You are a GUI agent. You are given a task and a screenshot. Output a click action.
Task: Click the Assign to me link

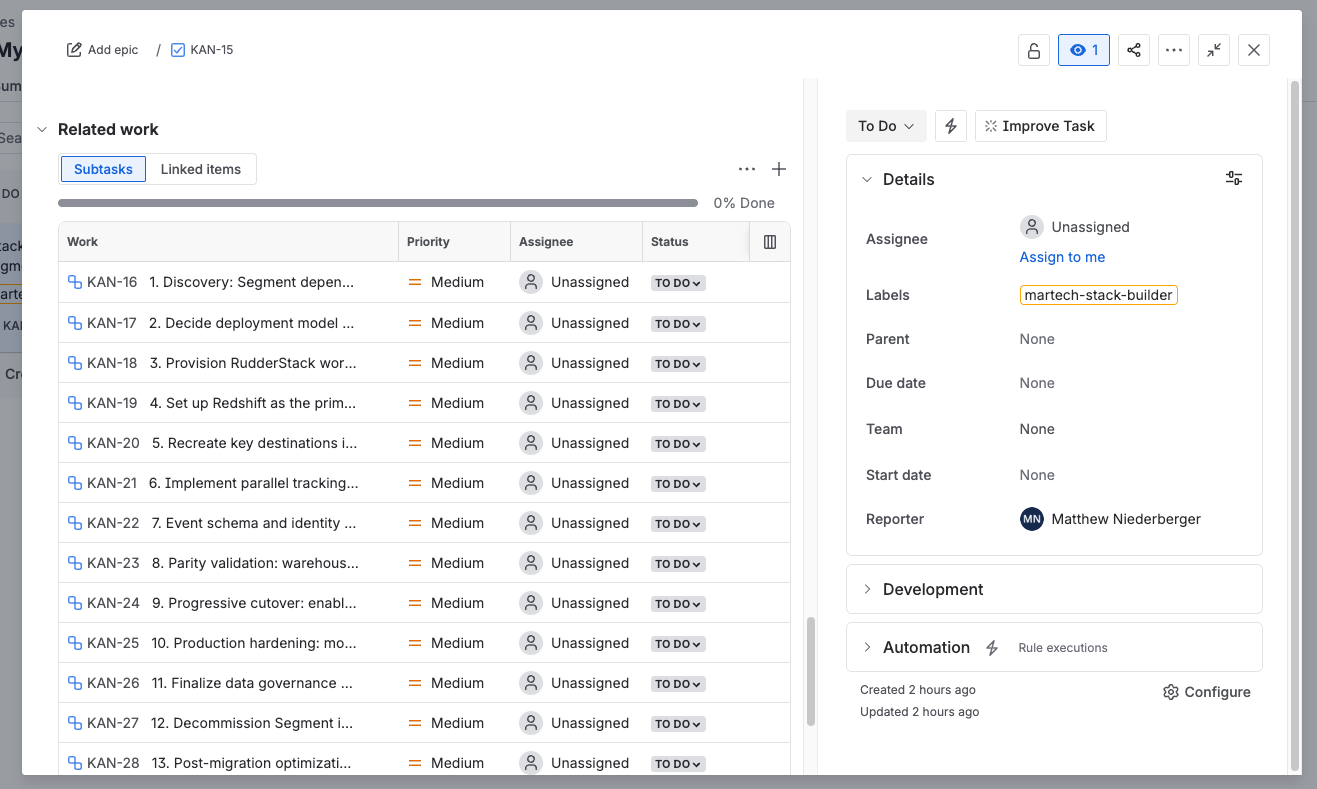[1062, 257]
